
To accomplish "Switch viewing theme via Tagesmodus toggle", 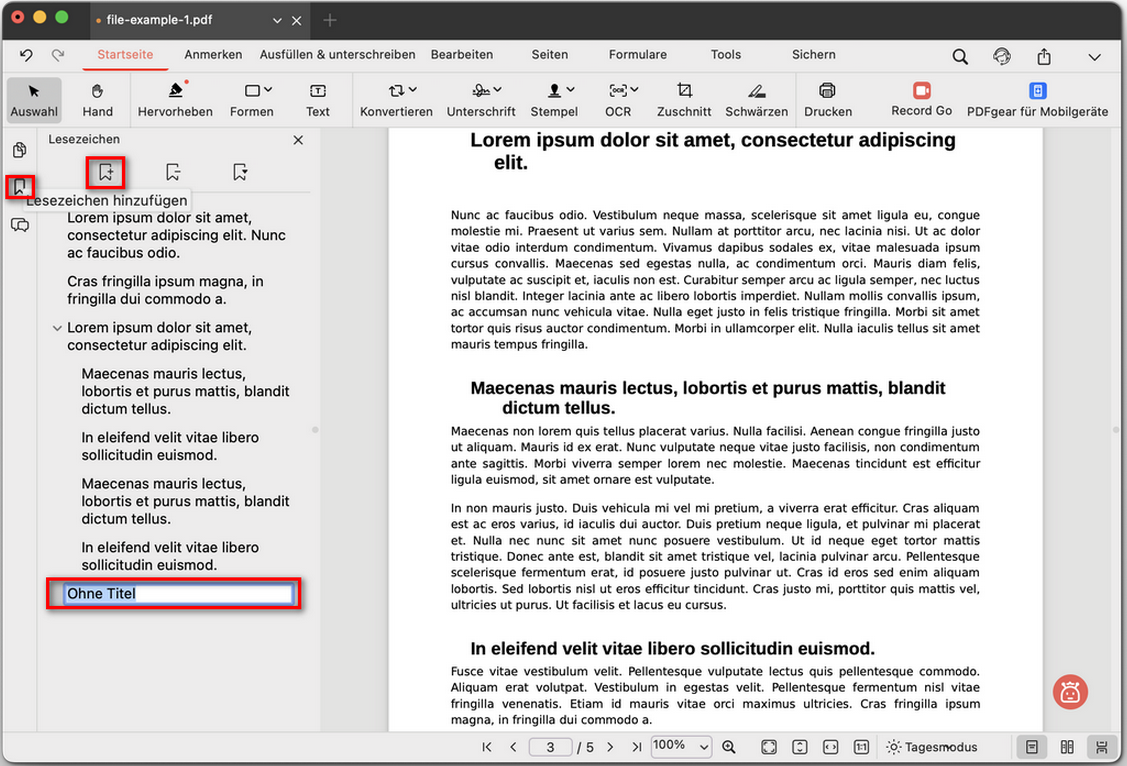I will [931, 746].
